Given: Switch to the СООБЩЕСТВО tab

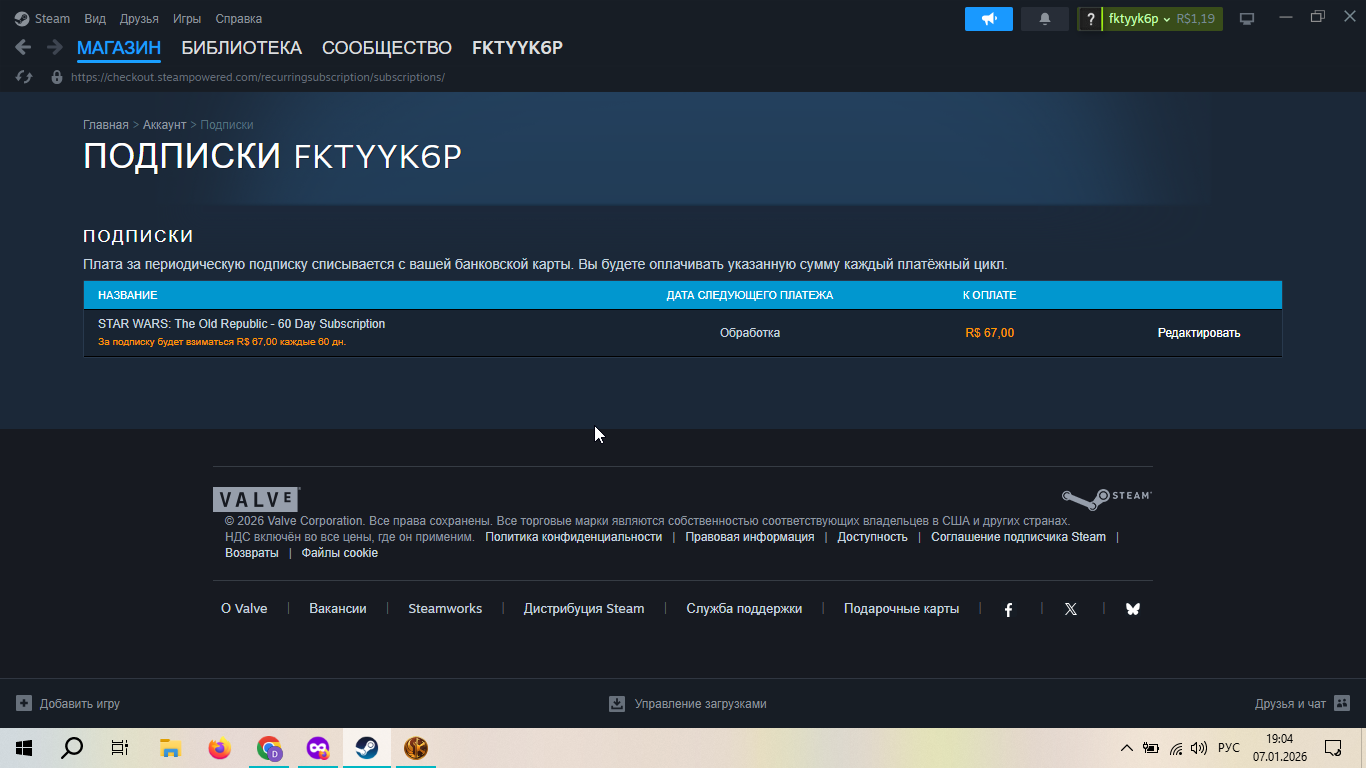Looking at the screenshot, I should (387, 48).
